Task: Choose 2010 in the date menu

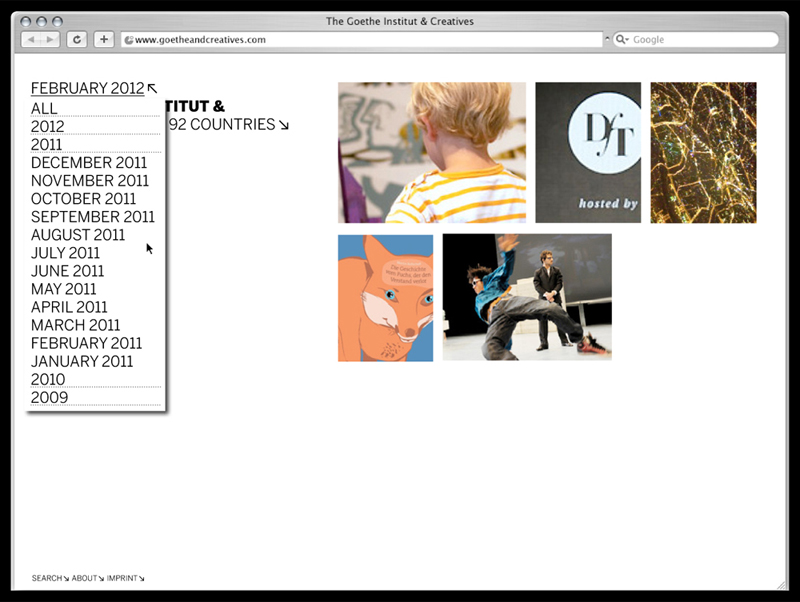Action: [x=48, y=379]
